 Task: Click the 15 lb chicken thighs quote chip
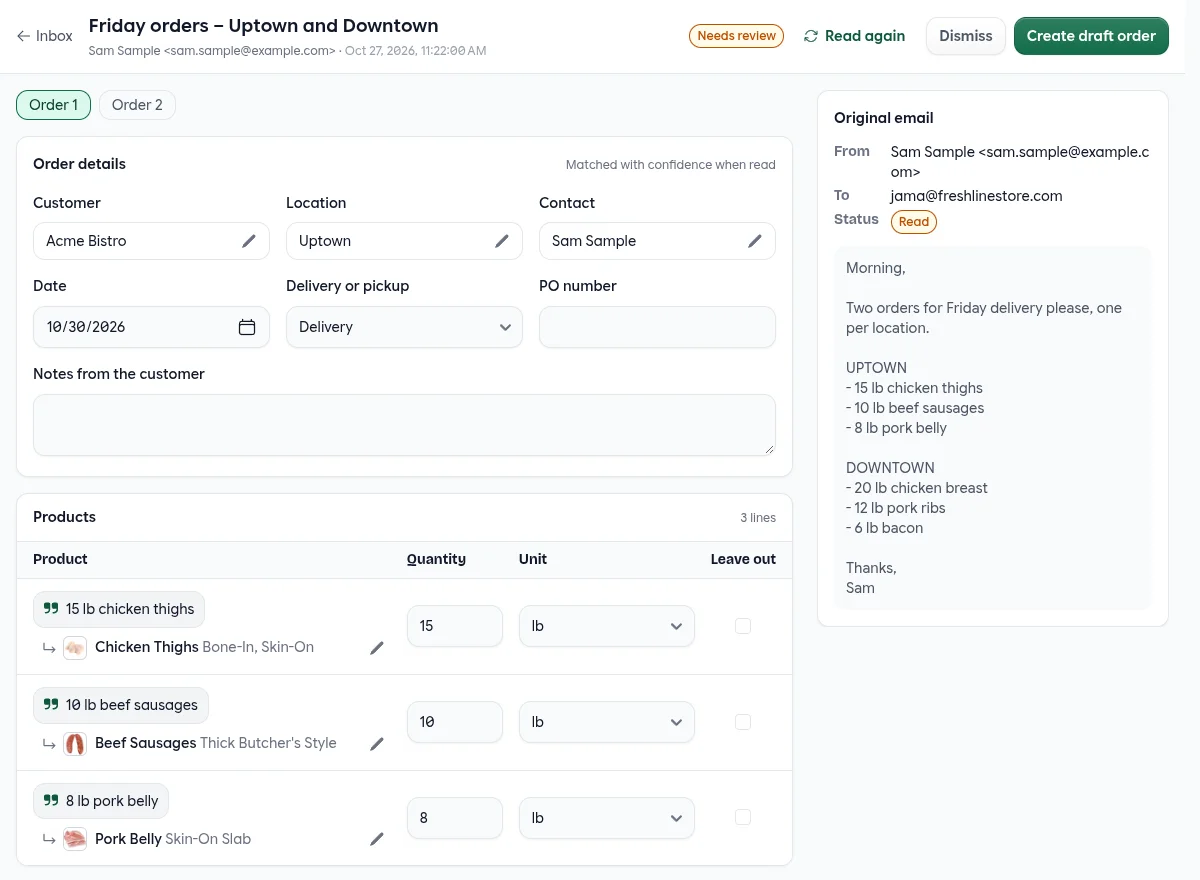click(x=120, y=609)
